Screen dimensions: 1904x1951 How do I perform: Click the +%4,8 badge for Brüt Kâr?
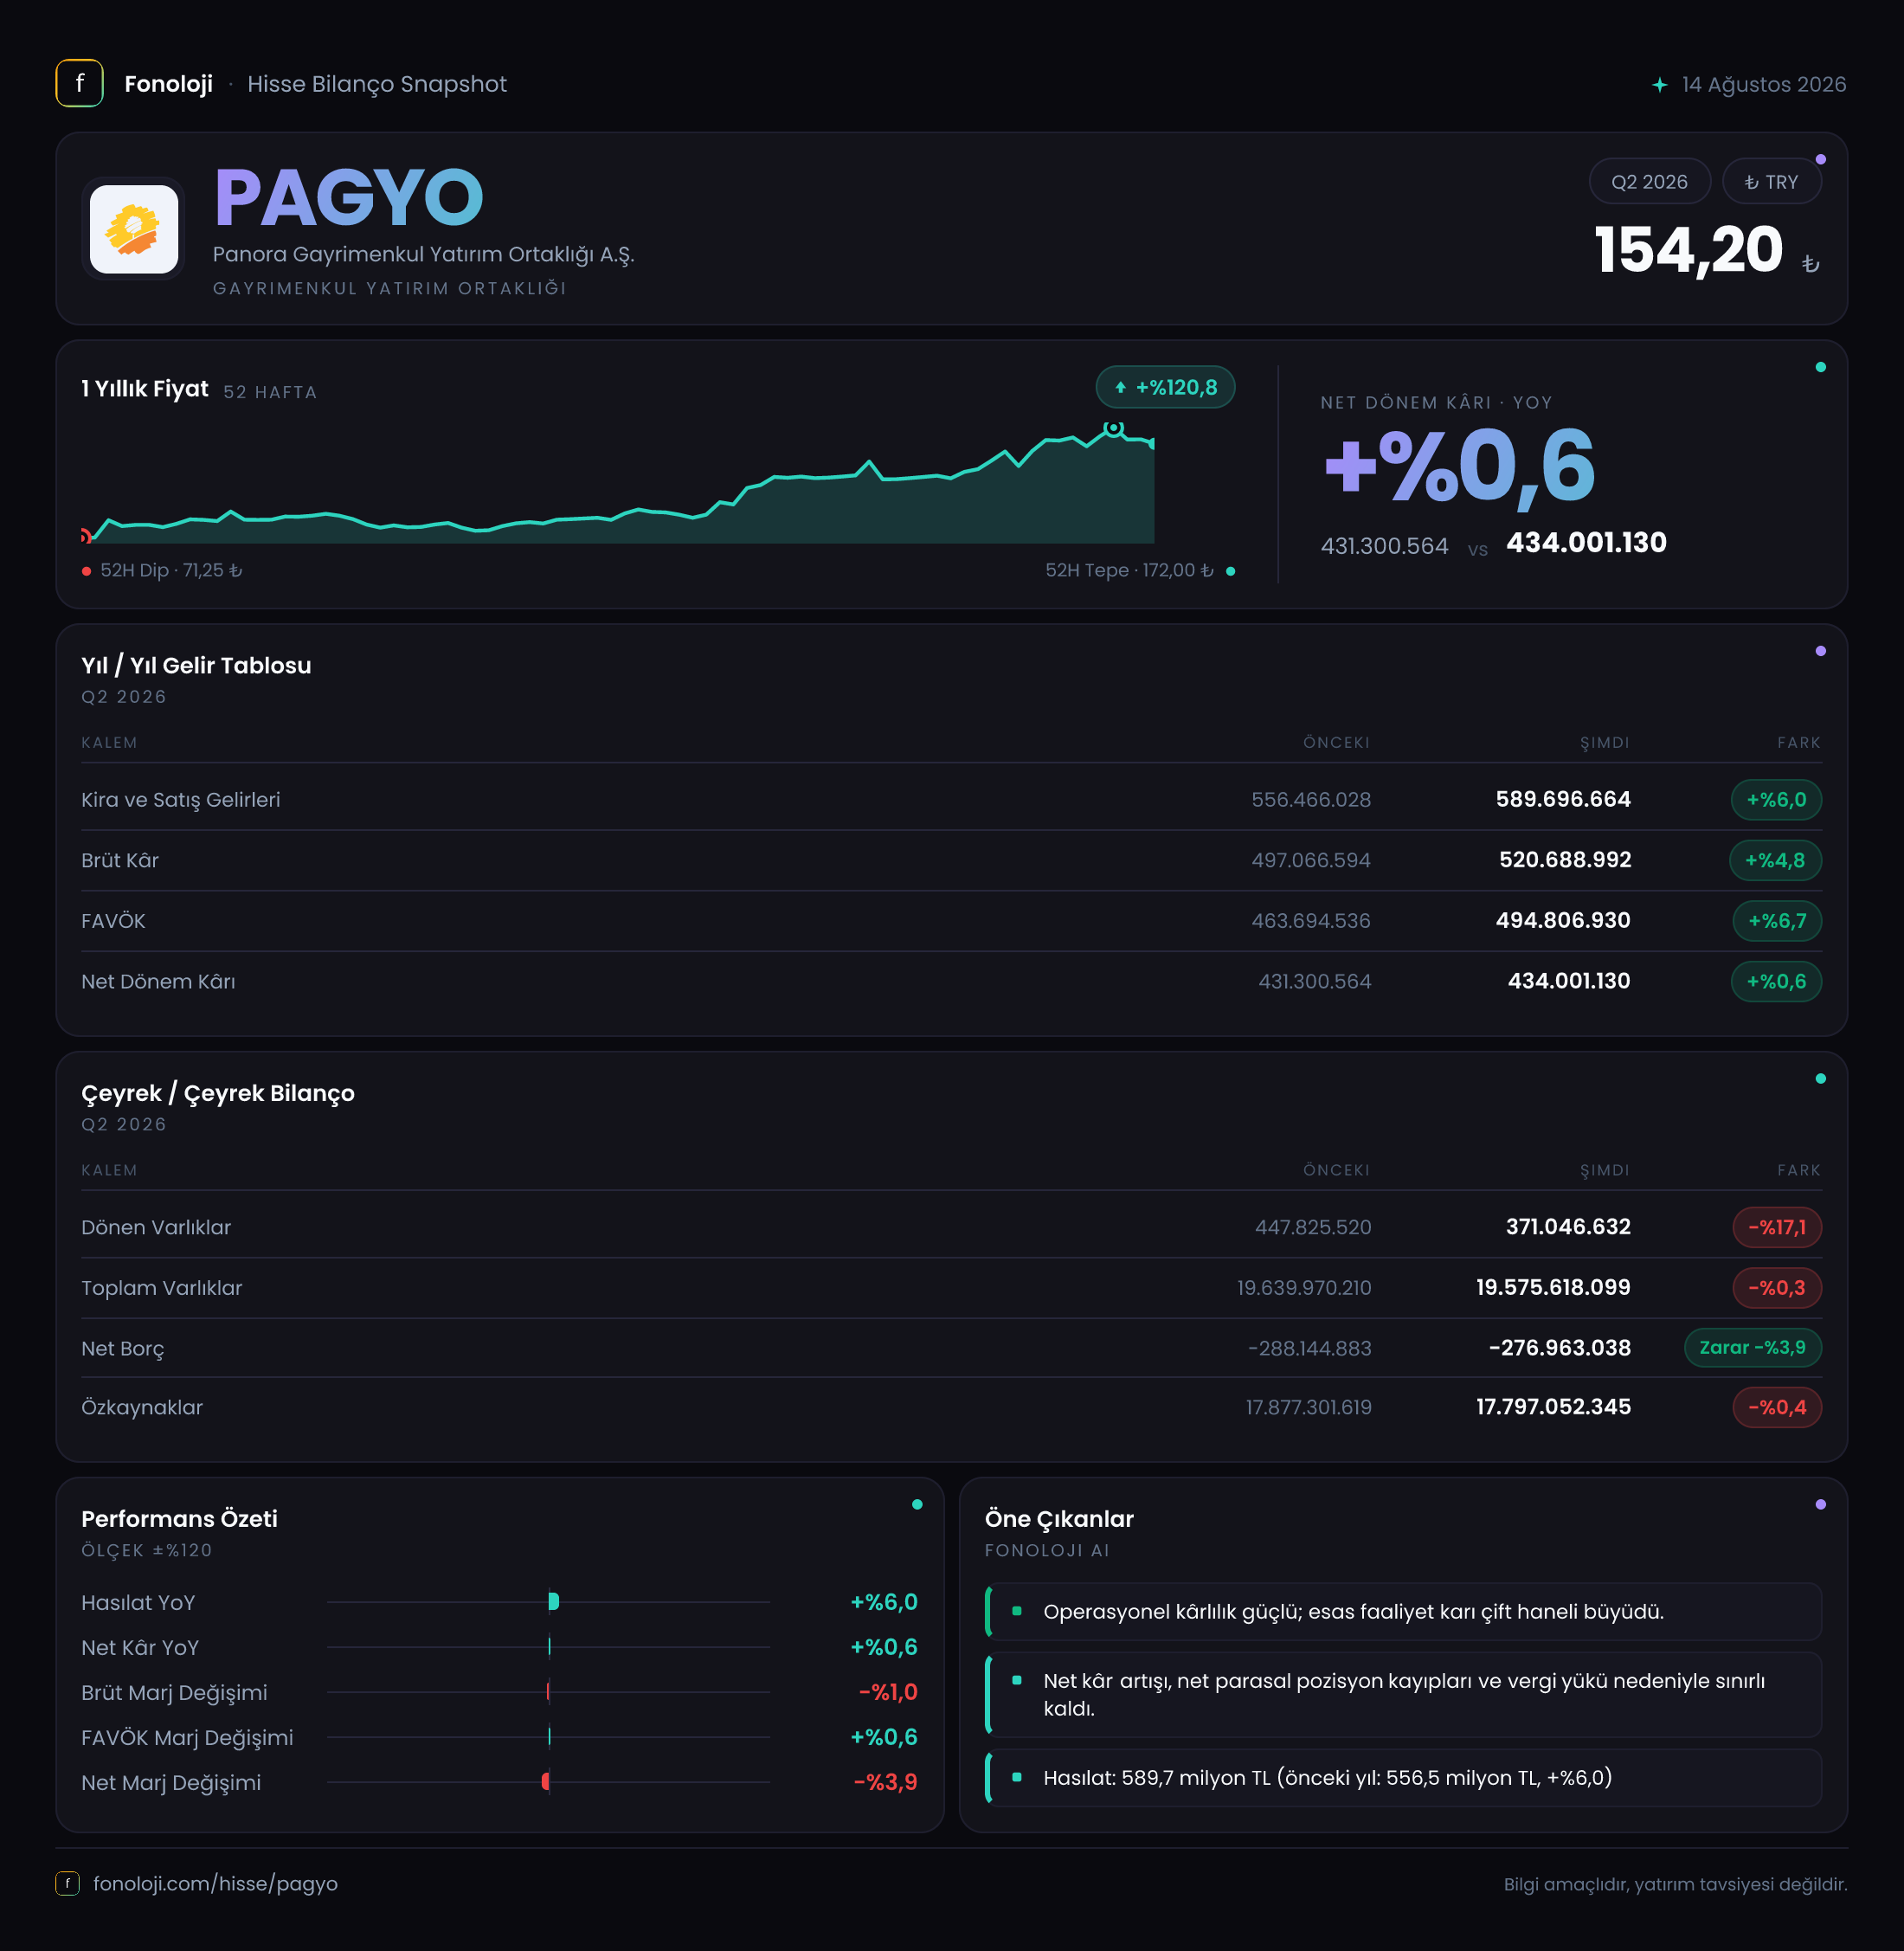[1775, 860]
